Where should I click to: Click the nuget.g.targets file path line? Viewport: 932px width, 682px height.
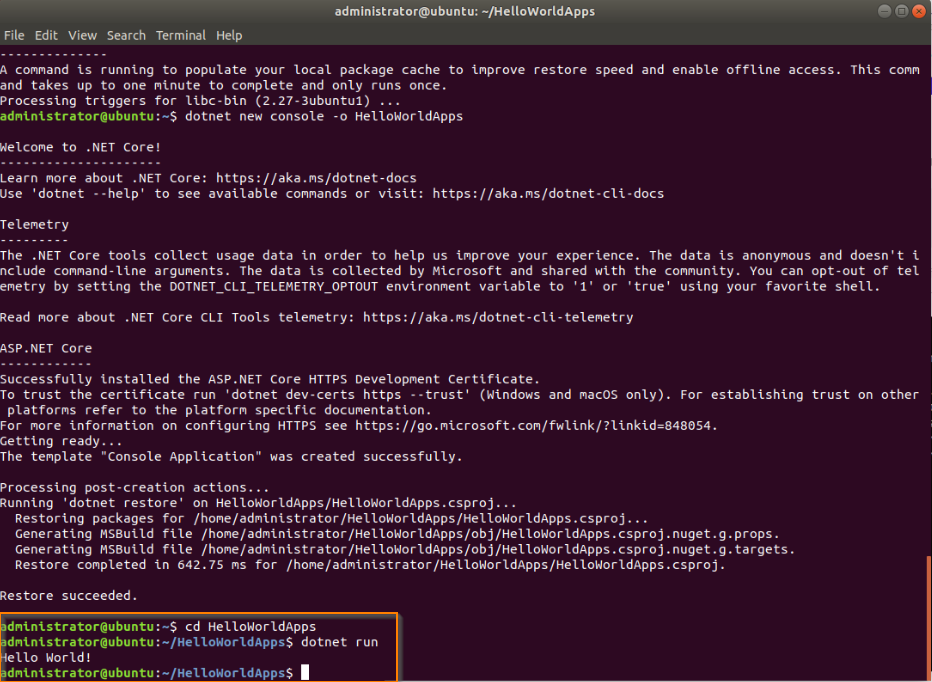click(405, 549)
